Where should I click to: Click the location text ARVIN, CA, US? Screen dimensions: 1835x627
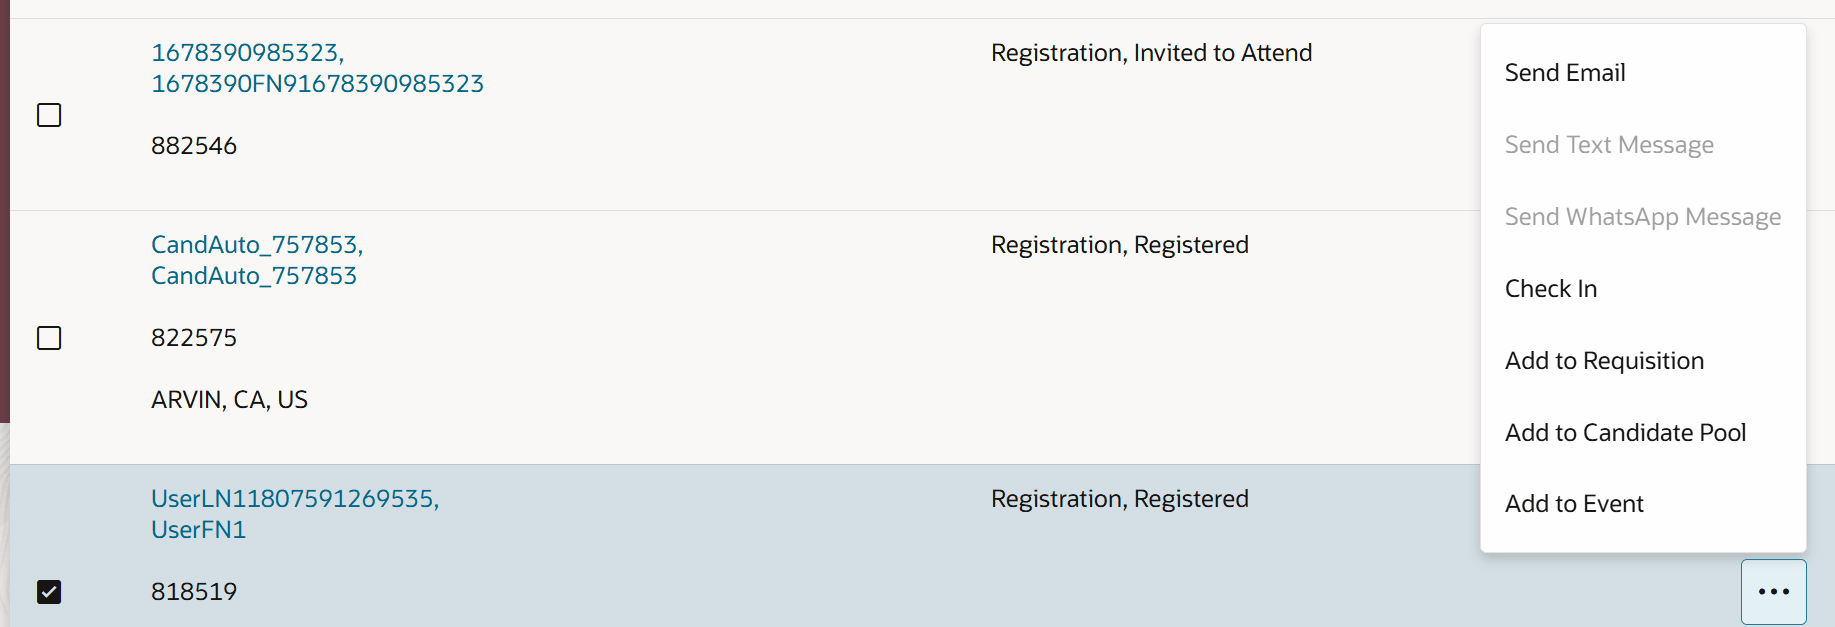click(x=230, y=399)
